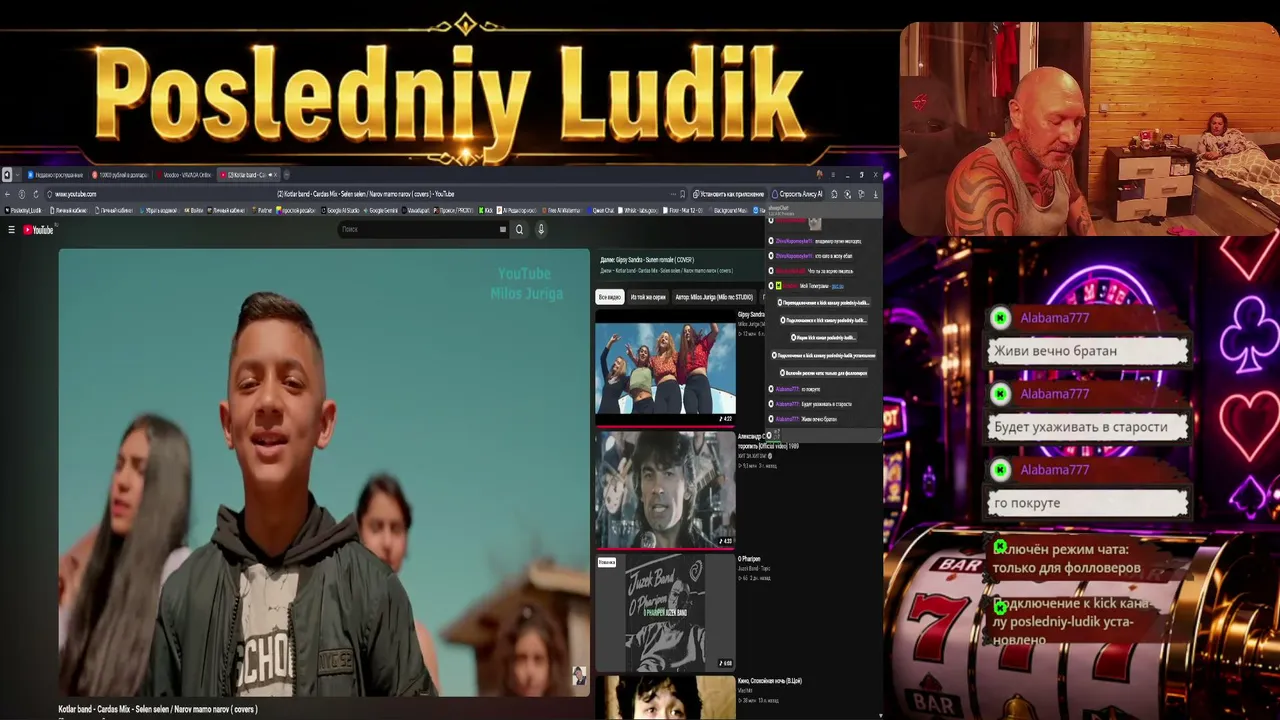Bookmark this page with the bookmark icon
Viewport: 1280px width, 720px height.
click(x=683, y=194)
